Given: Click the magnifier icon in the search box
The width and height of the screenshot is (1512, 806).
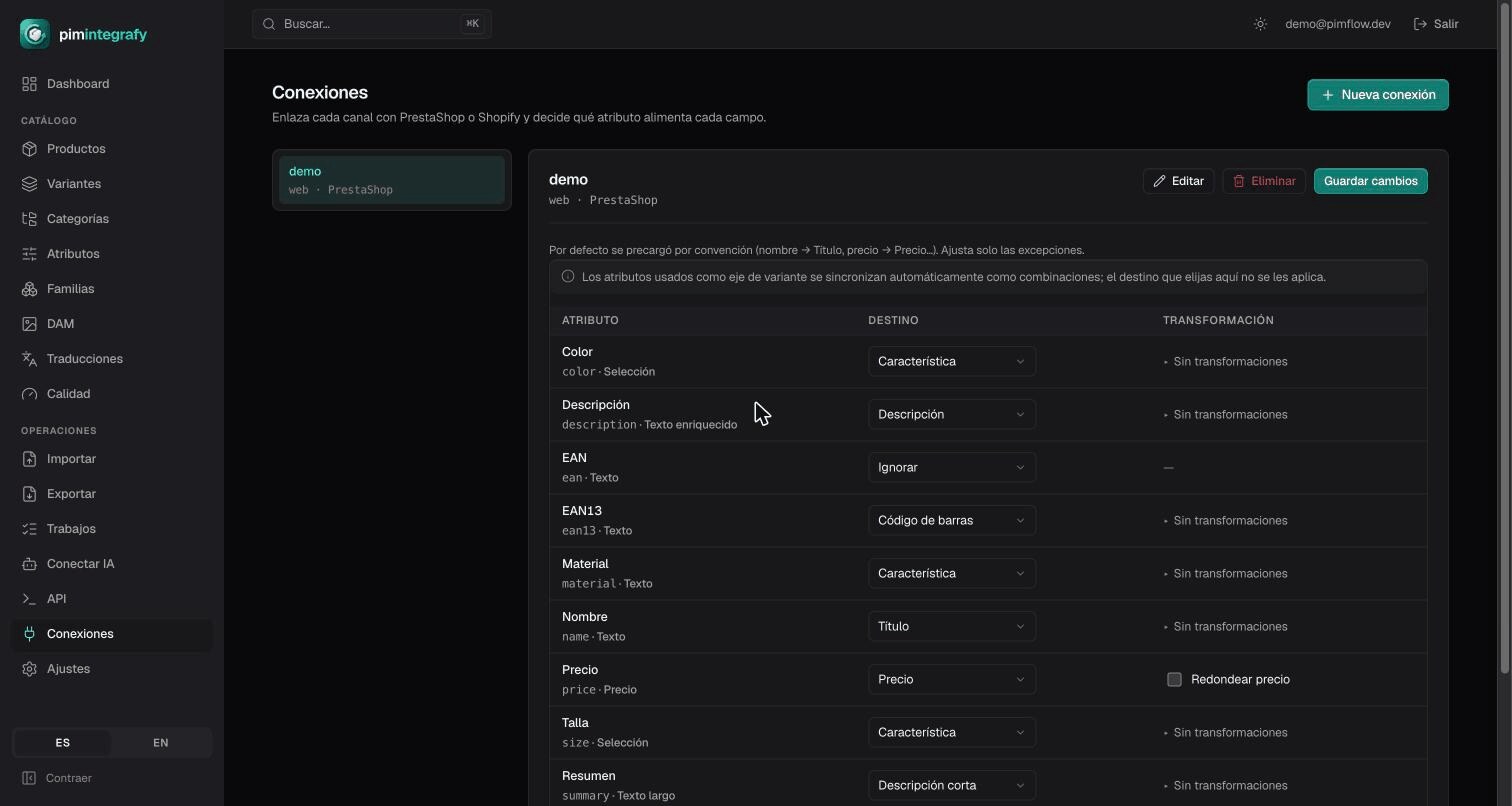Looking at the screenshot, I should 269,24.
